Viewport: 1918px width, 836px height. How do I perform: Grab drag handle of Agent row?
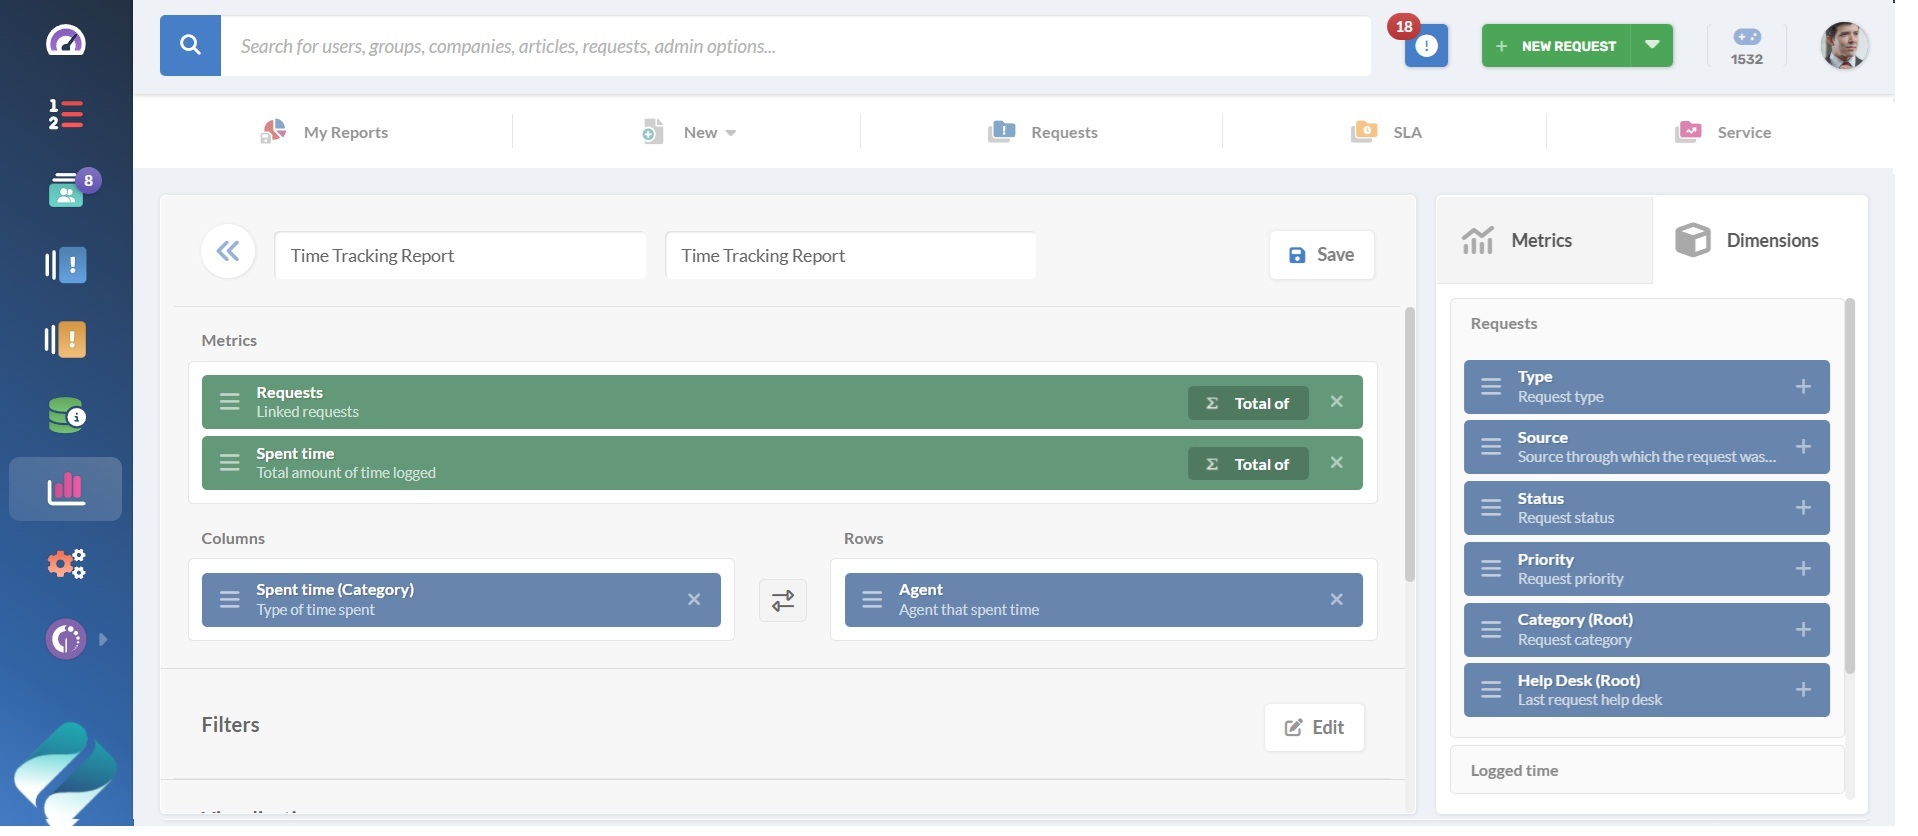click(872, 600)
